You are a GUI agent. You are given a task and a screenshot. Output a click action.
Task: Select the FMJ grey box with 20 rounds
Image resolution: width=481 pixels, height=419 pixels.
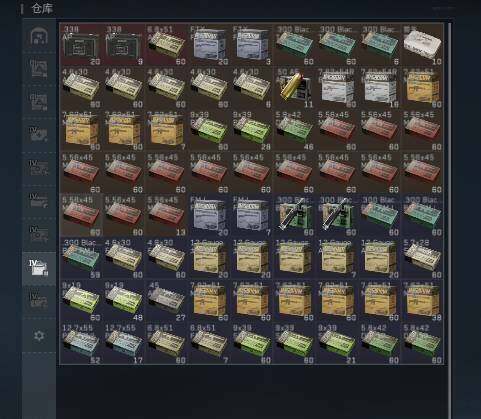pos(209,215)
